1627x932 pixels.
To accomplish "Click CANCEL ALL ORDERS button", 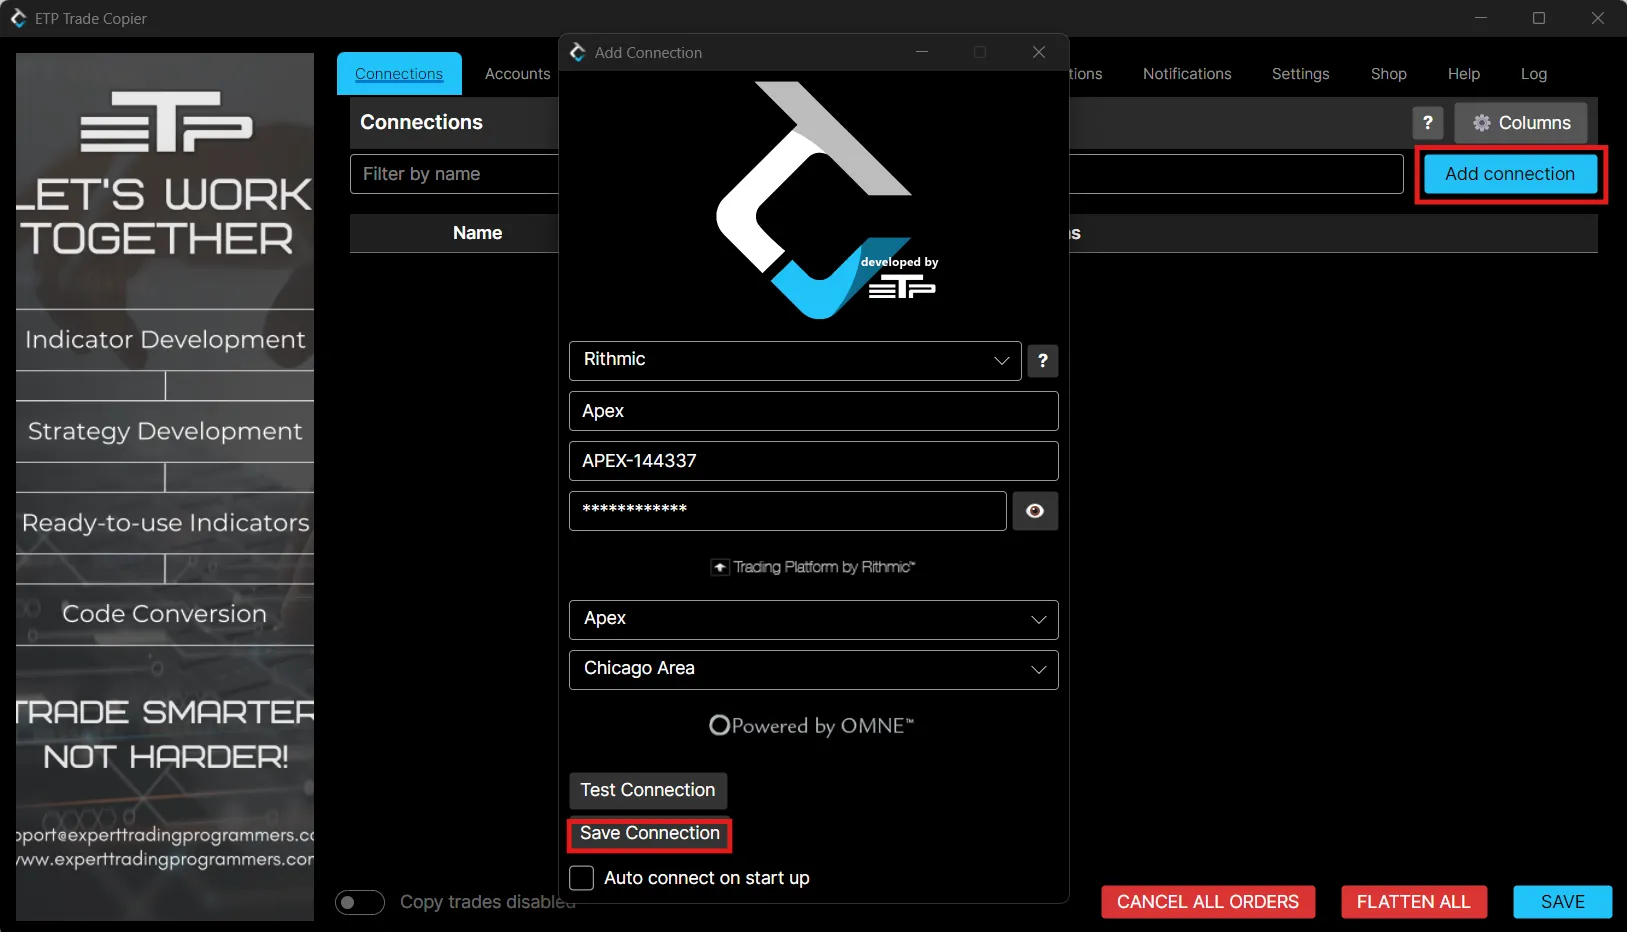I will [1208, 902].
